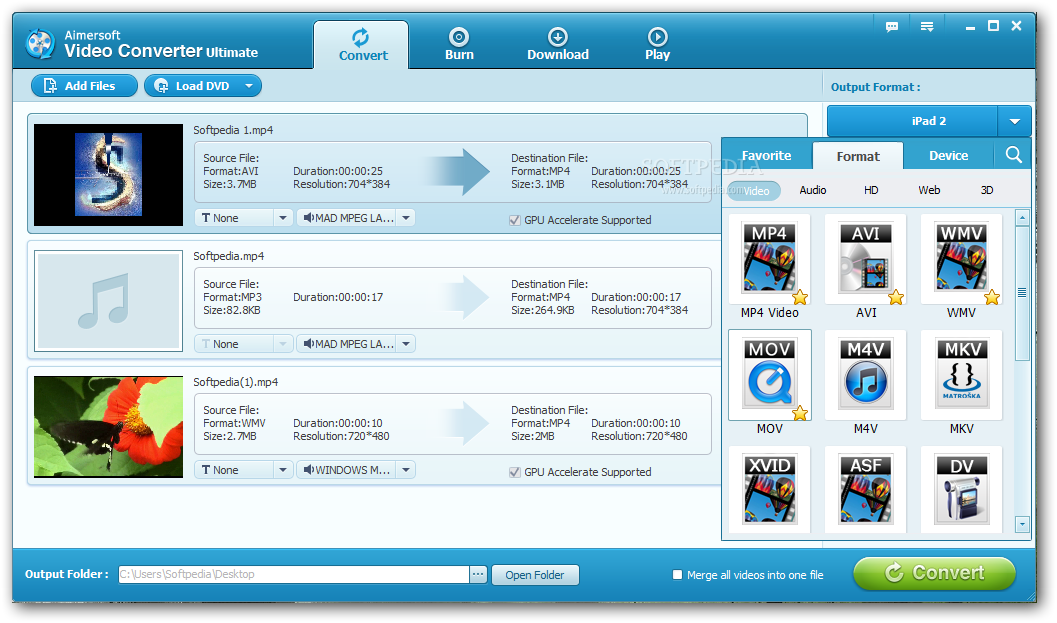Enable Merge all videos into one file
The image size is (1057, 623).
pyautogui.click(x=677, y=574)
